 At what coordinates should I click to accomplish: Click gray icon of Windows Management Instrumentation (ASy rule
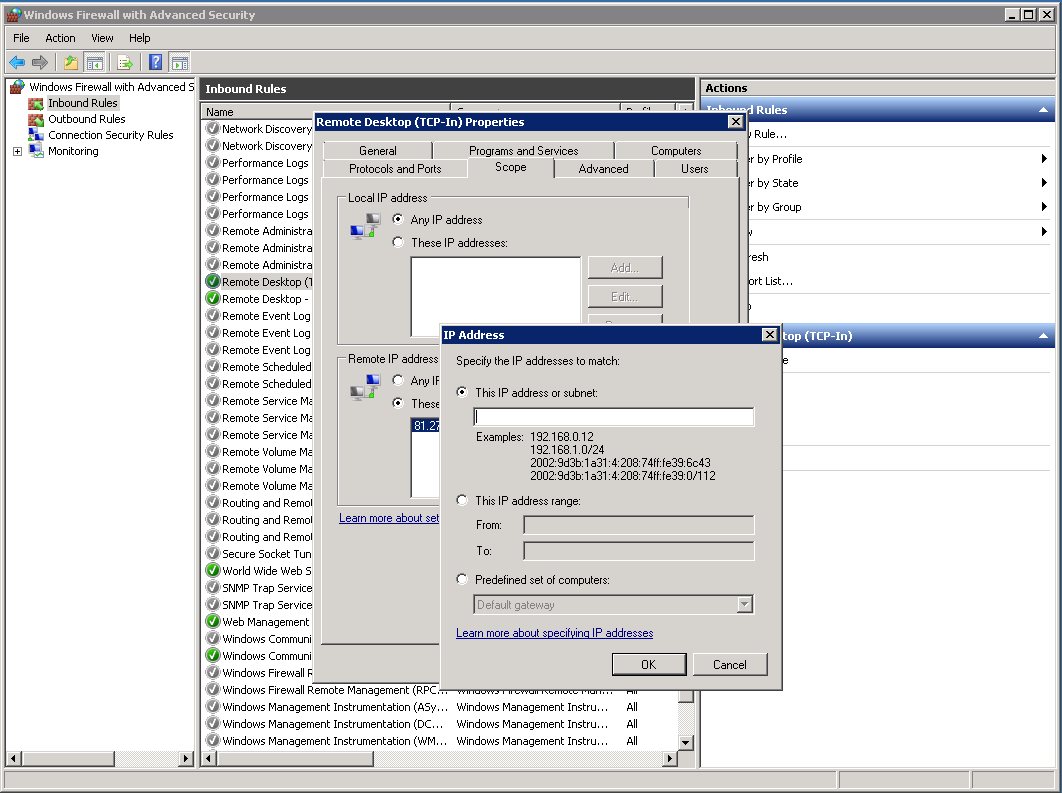coord(213,706)
